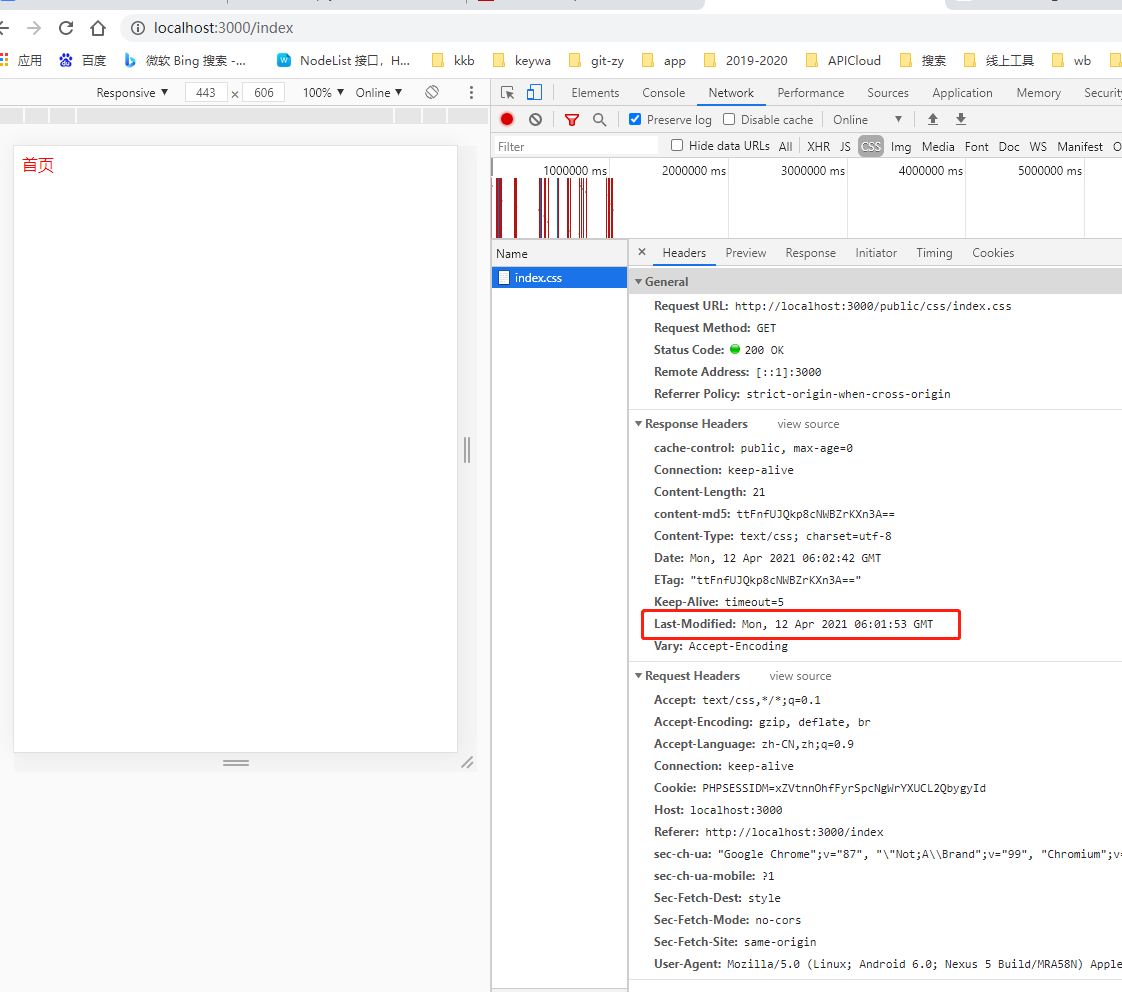Stop recording the network log
The width and height of the screenshot is (1122, 992).
(507, 120)
